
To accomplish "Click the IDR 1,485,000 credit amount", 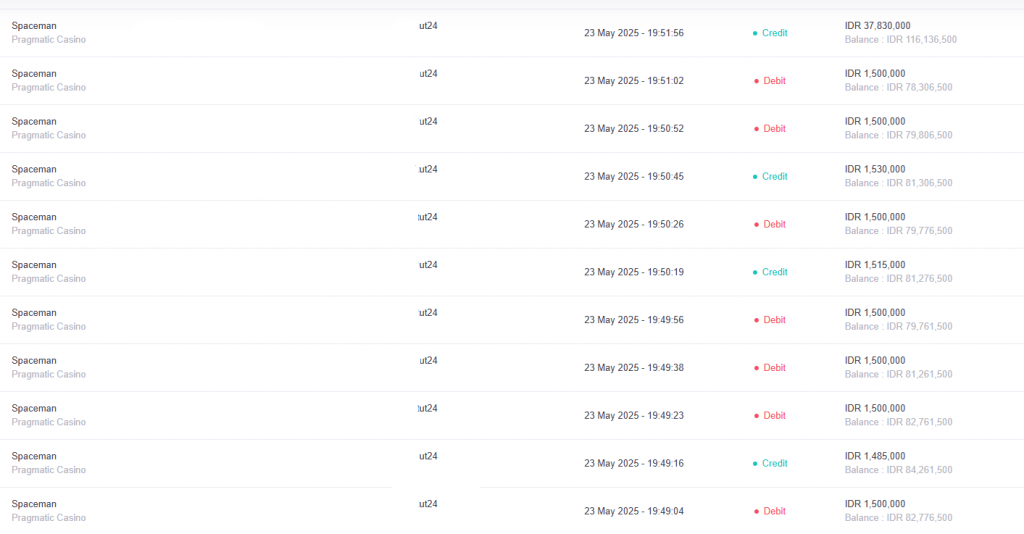I will [875, 456].
